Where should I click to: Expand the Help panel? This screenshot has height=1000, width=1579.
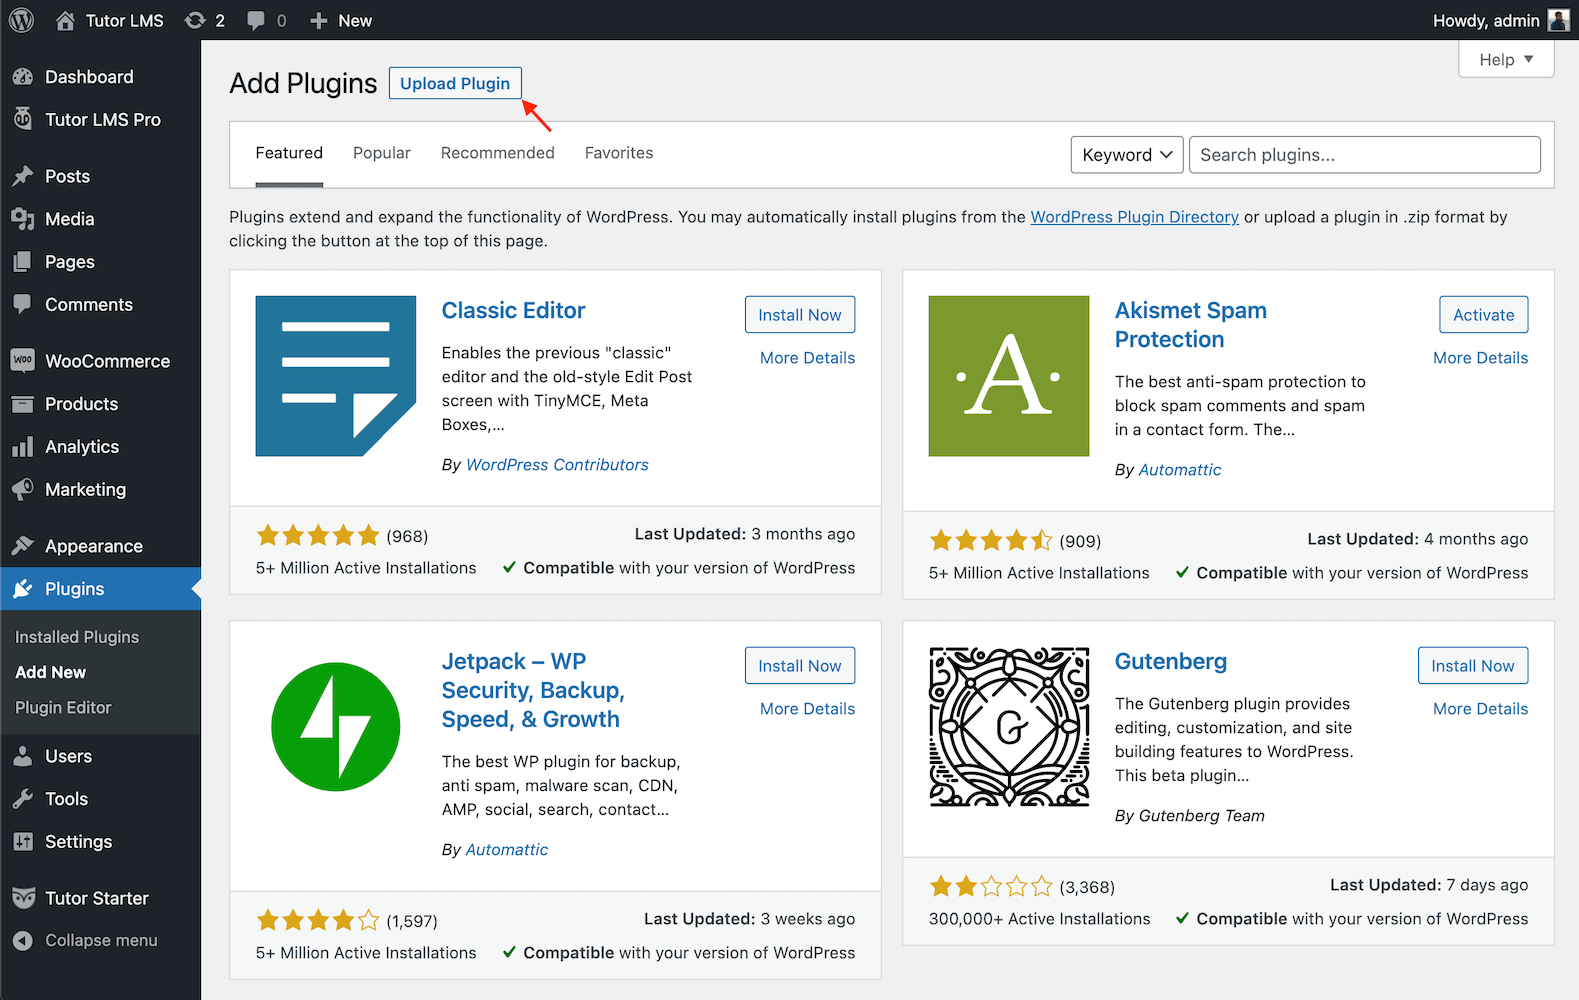coord(1506,59)
